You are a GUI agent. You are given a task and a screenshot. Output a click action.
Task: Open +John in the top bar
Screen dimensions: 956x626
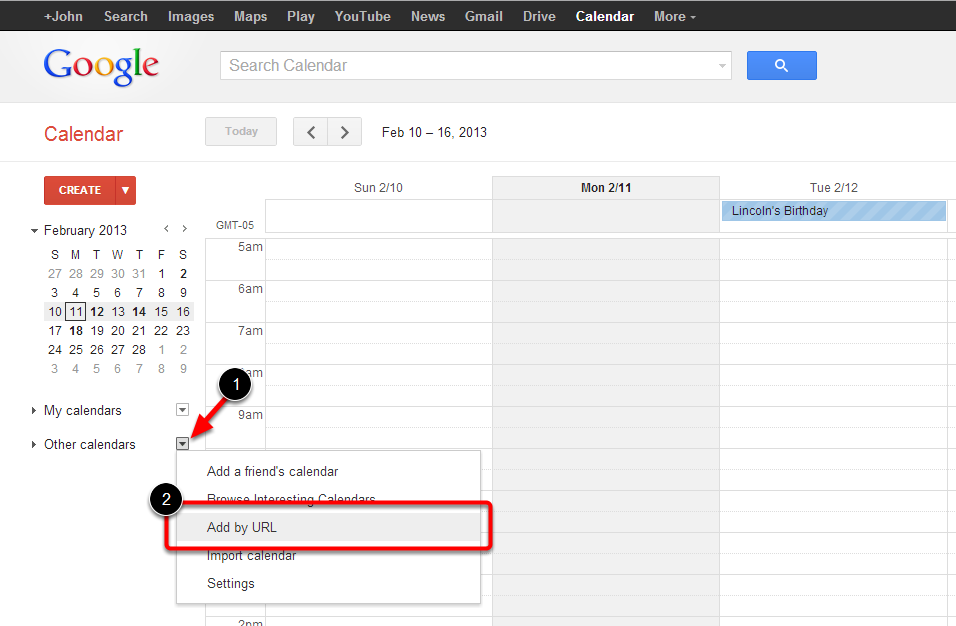(x=63, y=16)
